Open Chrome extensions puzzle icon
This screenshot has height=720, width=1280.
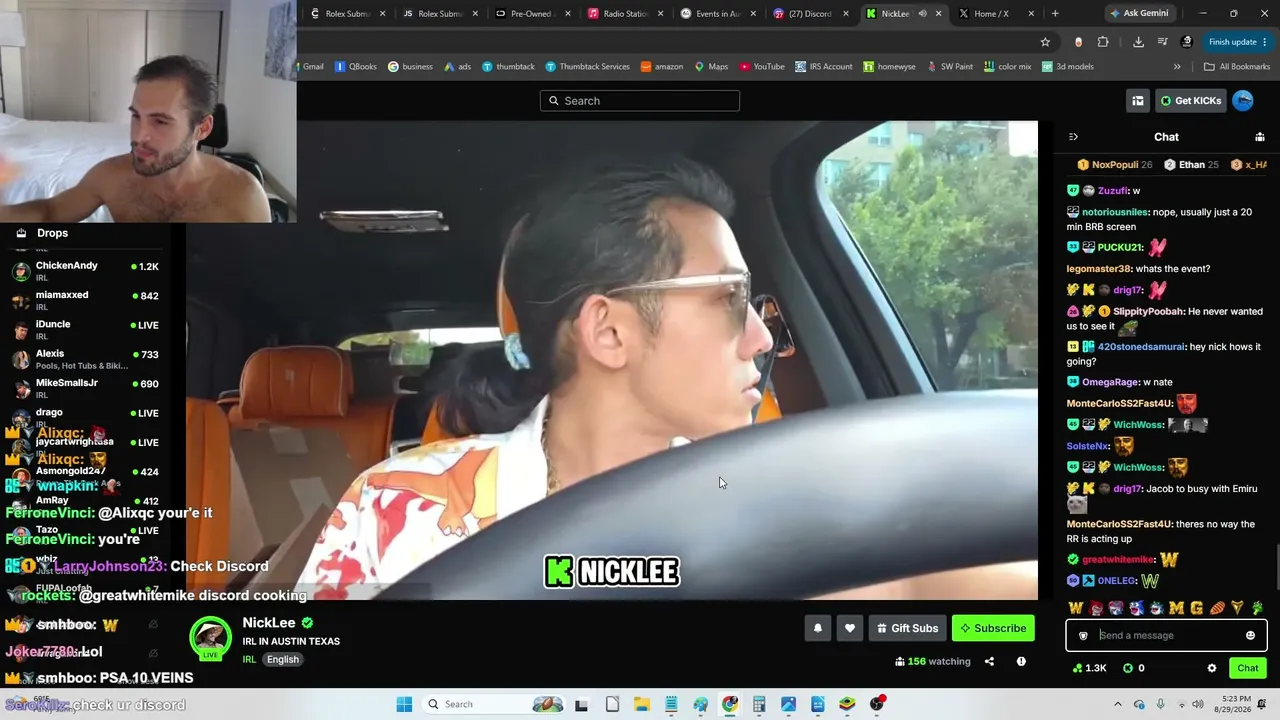[x=1103, y=42]
